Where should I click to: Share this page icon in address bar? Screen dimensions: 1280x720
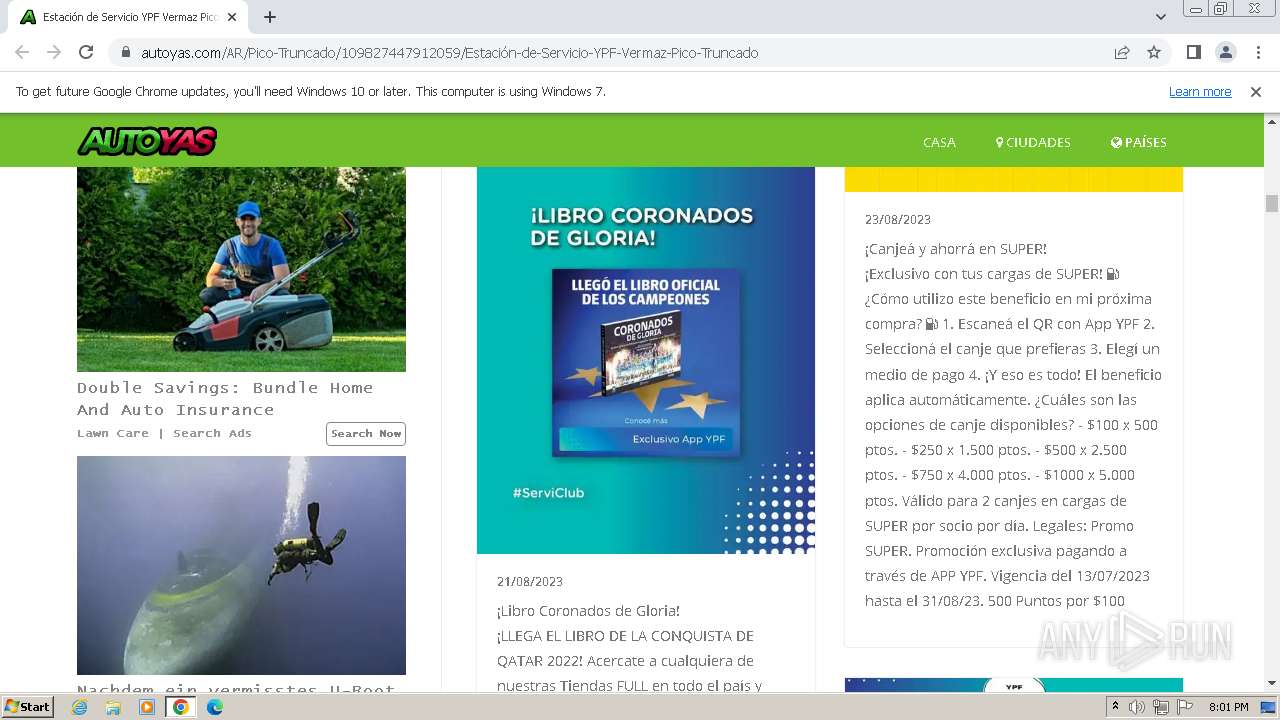point(1122,52)
